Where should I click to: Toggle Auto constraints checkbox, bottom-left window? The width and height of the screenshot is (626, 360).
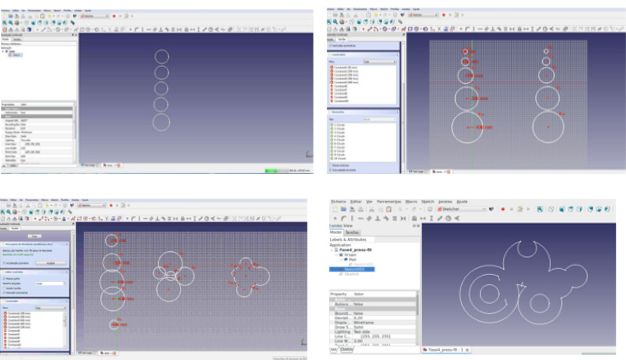point(4,293)
